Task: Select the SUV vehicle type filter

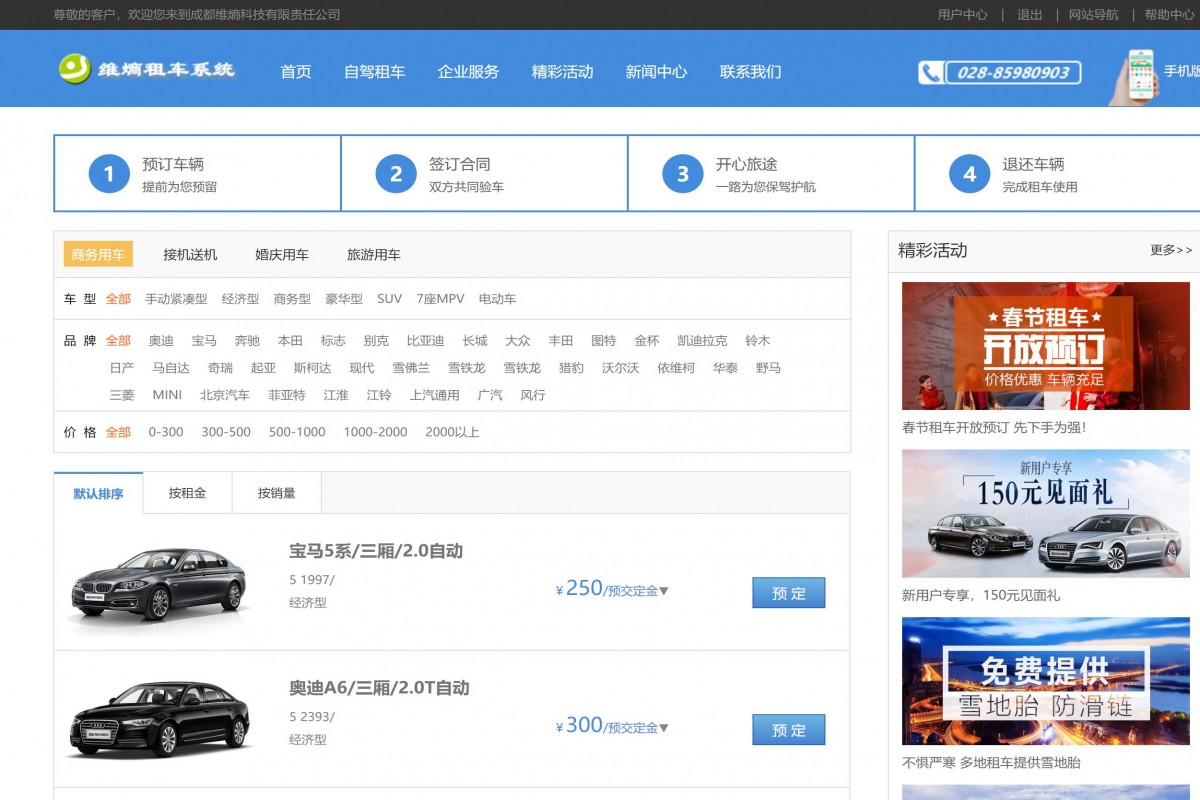Action: (x=389, y=298)
